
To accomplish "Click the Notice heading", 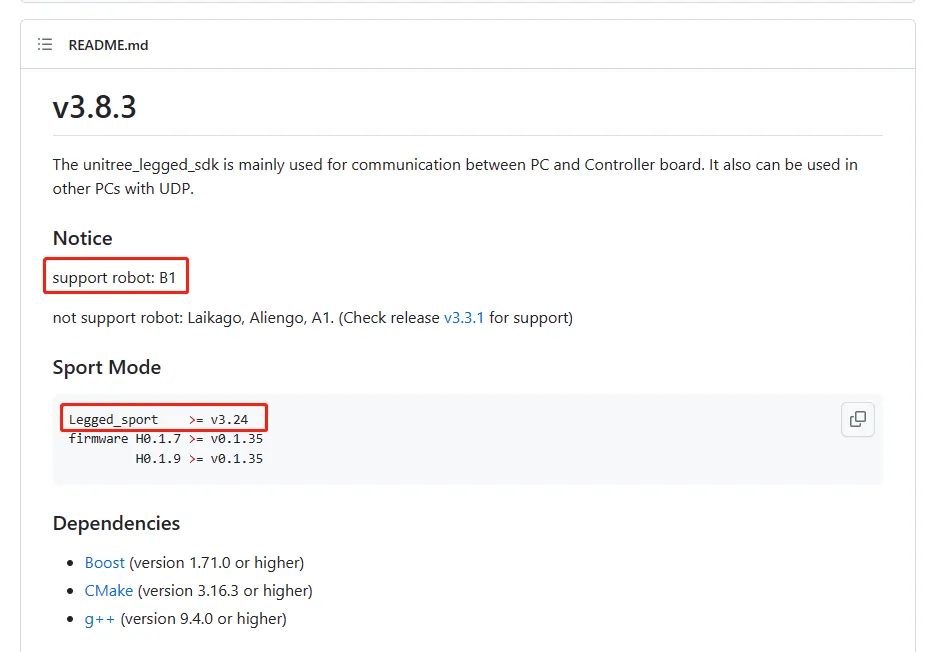I will (x=82, y=238).
